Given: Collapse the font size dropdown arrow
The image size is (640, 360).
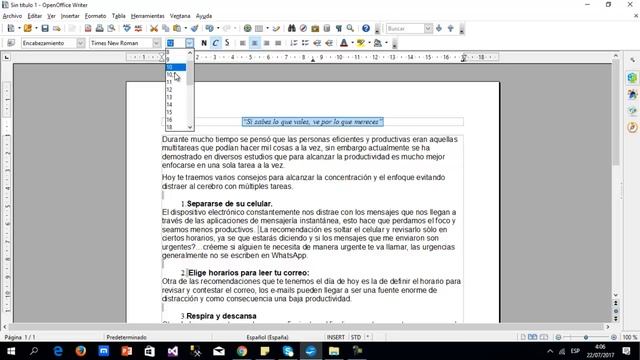Looking at the screenshot, I should click(189, 43).
